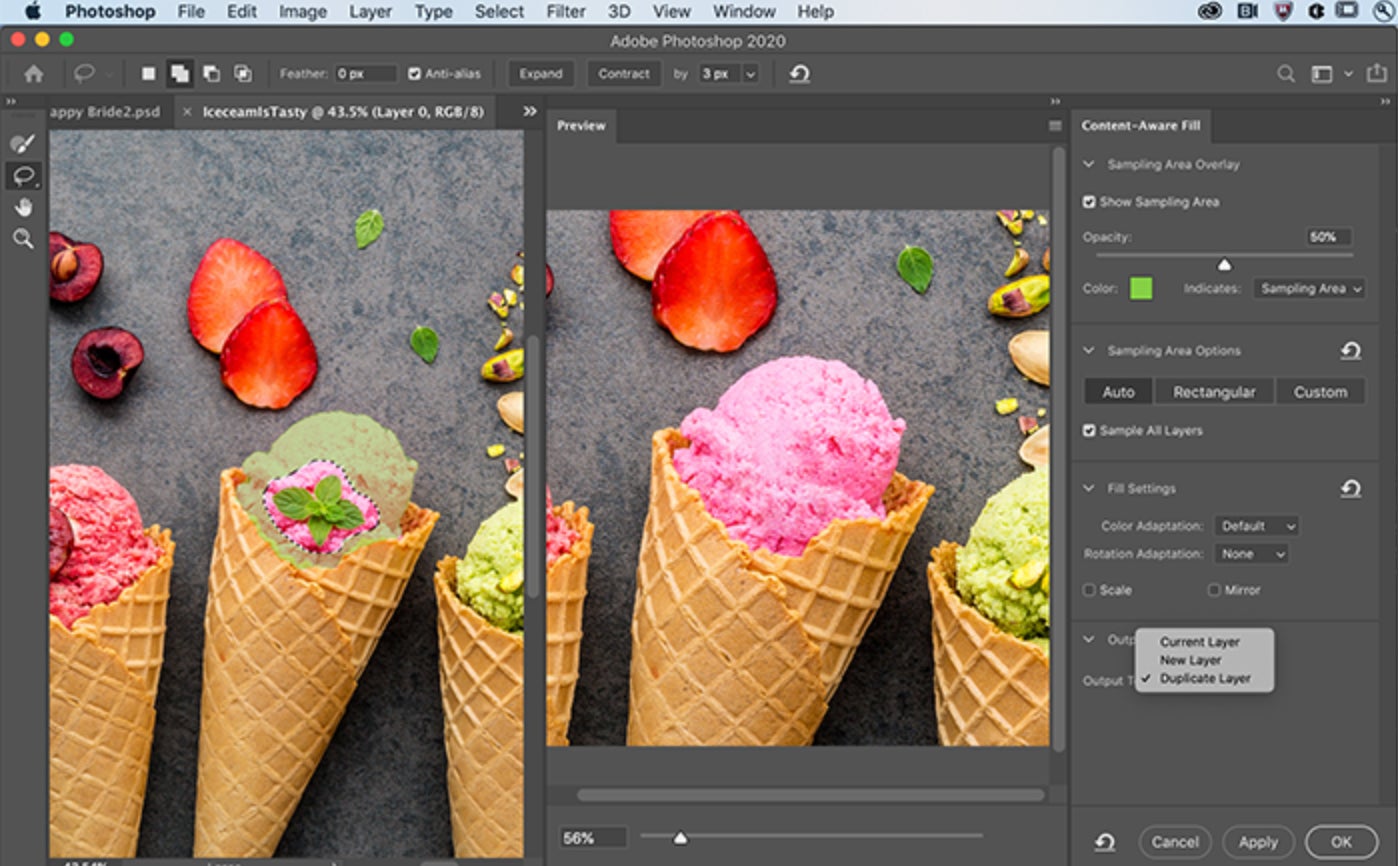Screen dimensions: 1398x866
Task: Choose the Custom sampling option
Action: [x=1321, y=392]
